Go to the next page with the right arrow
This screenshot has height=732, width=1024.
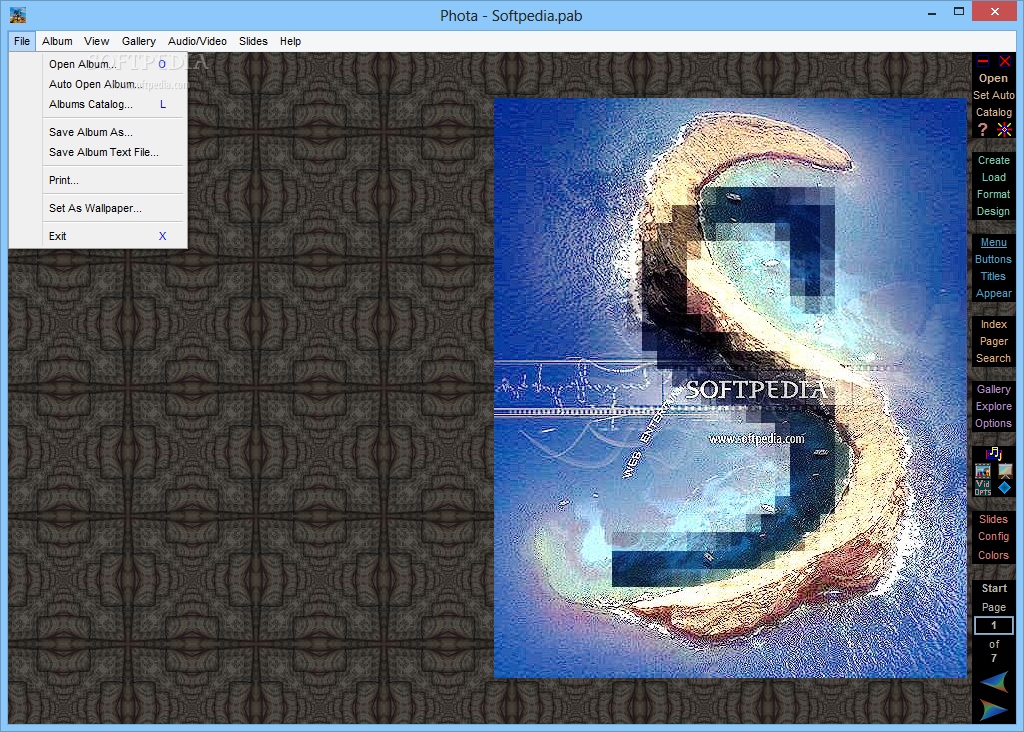(x=993, y=709)
